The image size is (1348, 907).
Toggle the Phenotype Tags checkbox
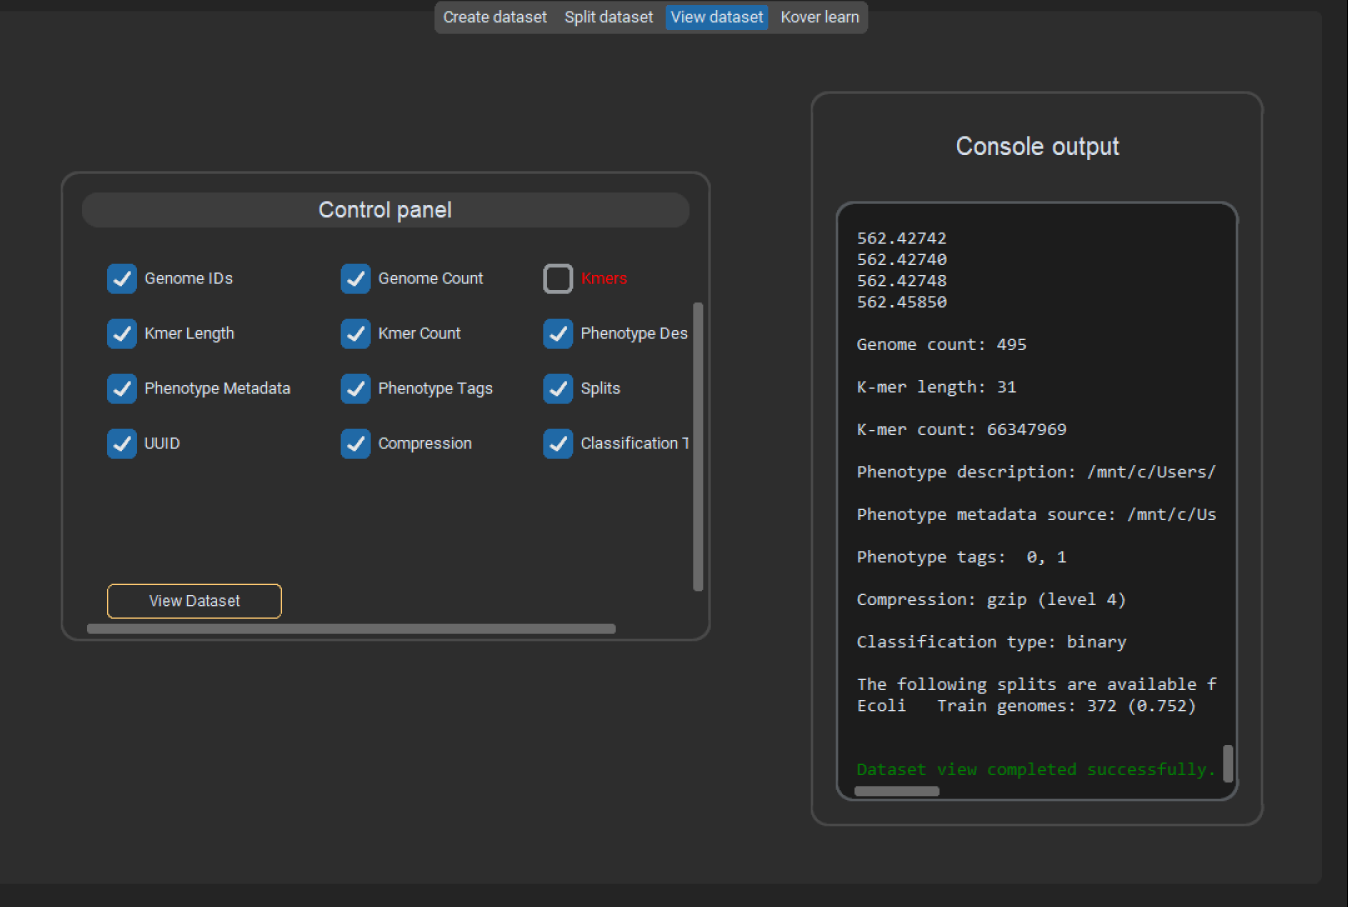tap(356, 389)
